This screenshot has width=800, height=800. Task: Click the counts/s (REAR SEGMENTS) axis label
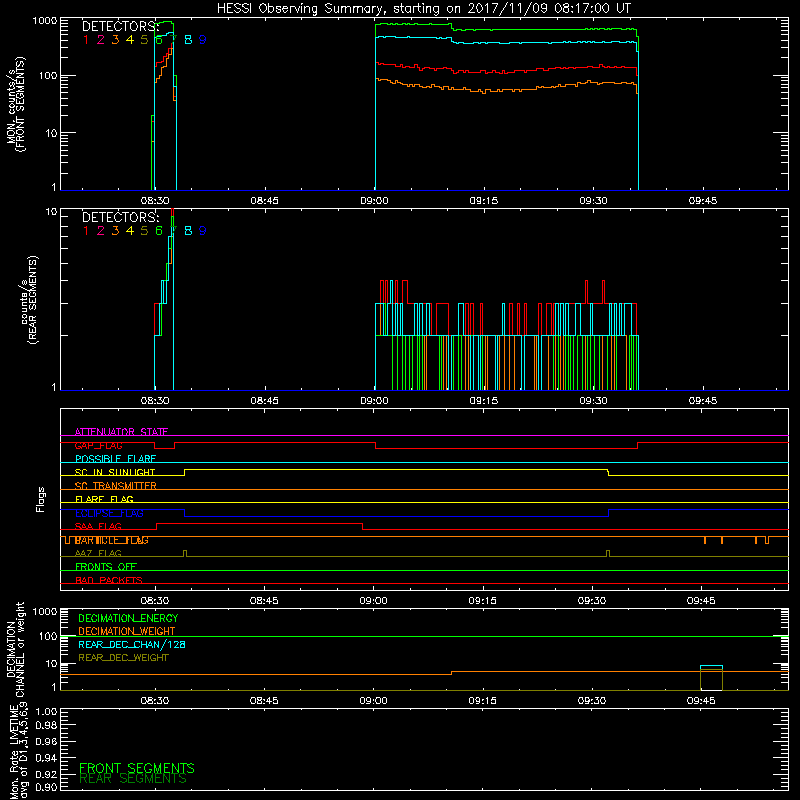point(29,299)
